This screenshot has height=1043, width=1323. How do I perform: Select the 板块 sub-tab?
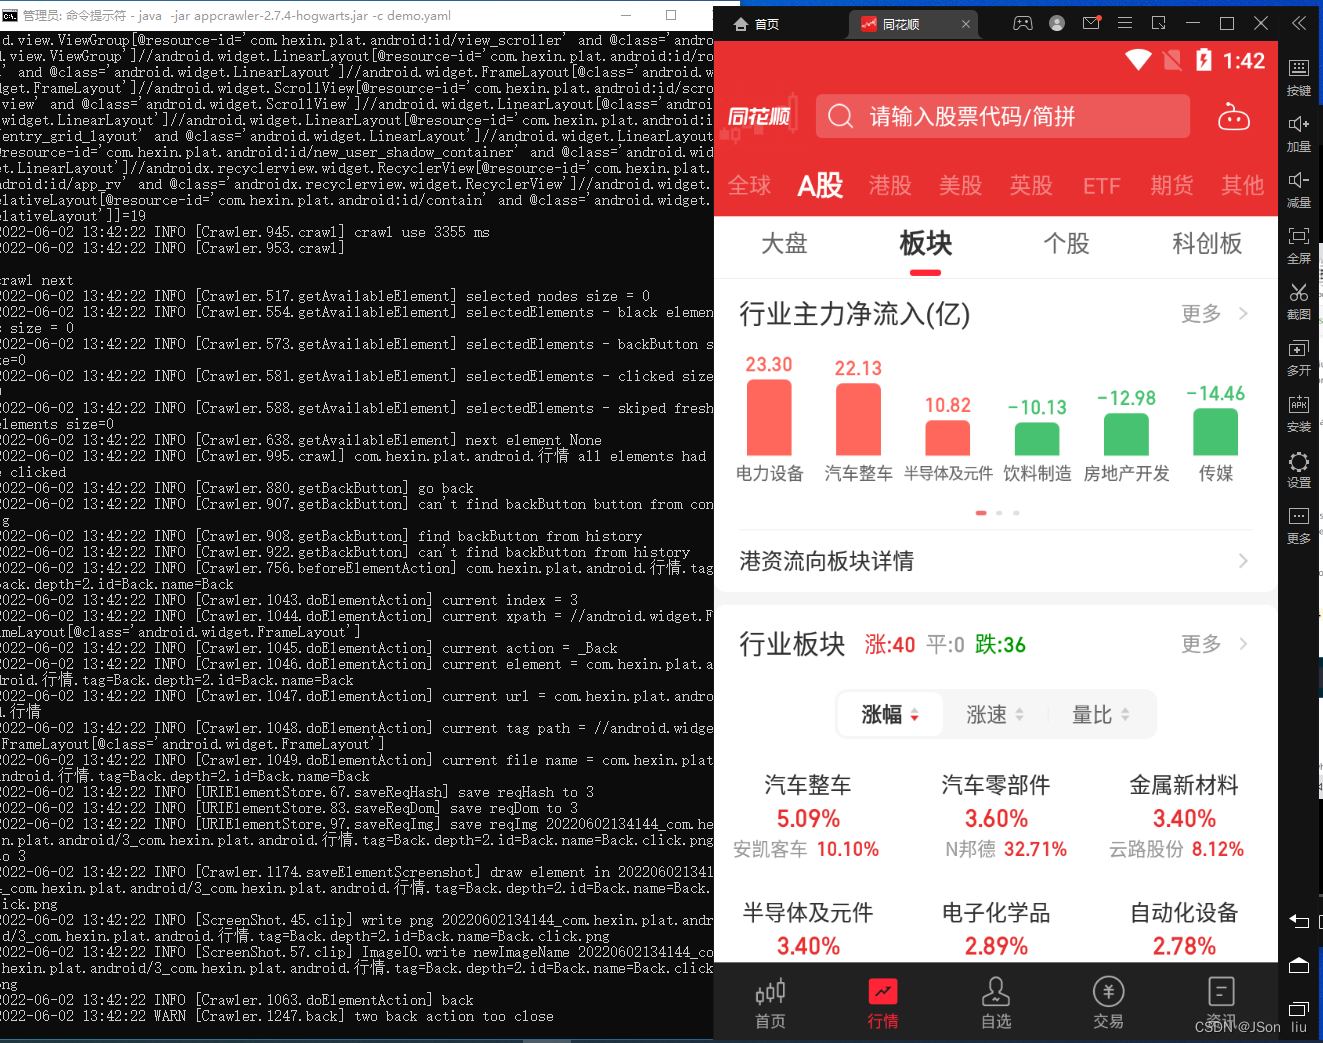pos(925,244)
